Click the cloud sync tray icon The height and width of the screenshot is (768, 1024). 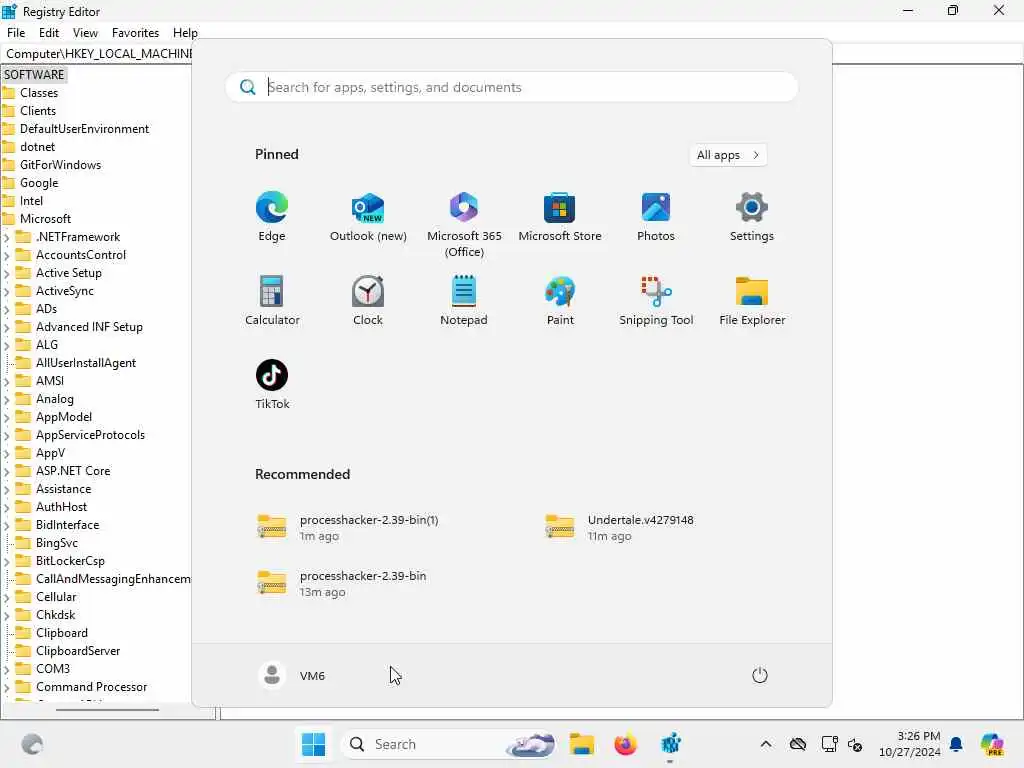797,744
